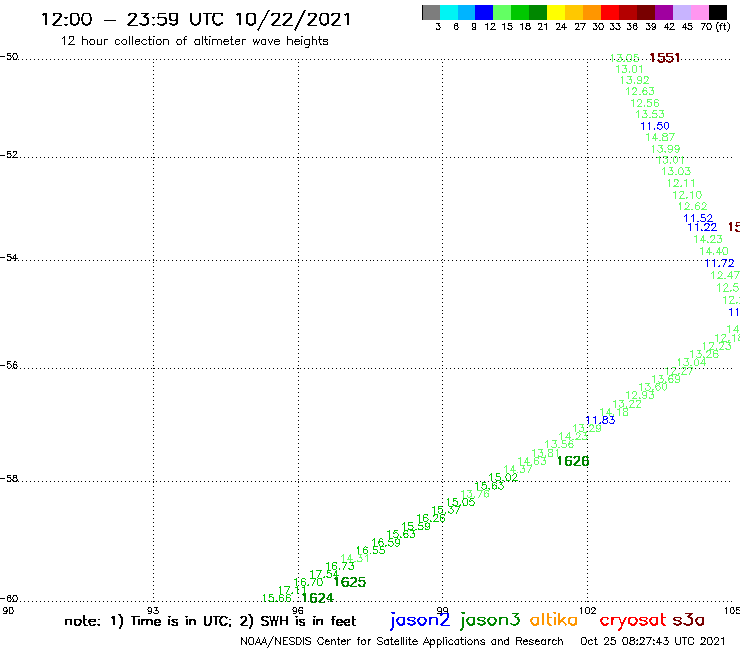Image resolution: width=740 pixels, height=650 pixels.
Task: Pick the orange swatch in the wave height legend
Action: 592,12
